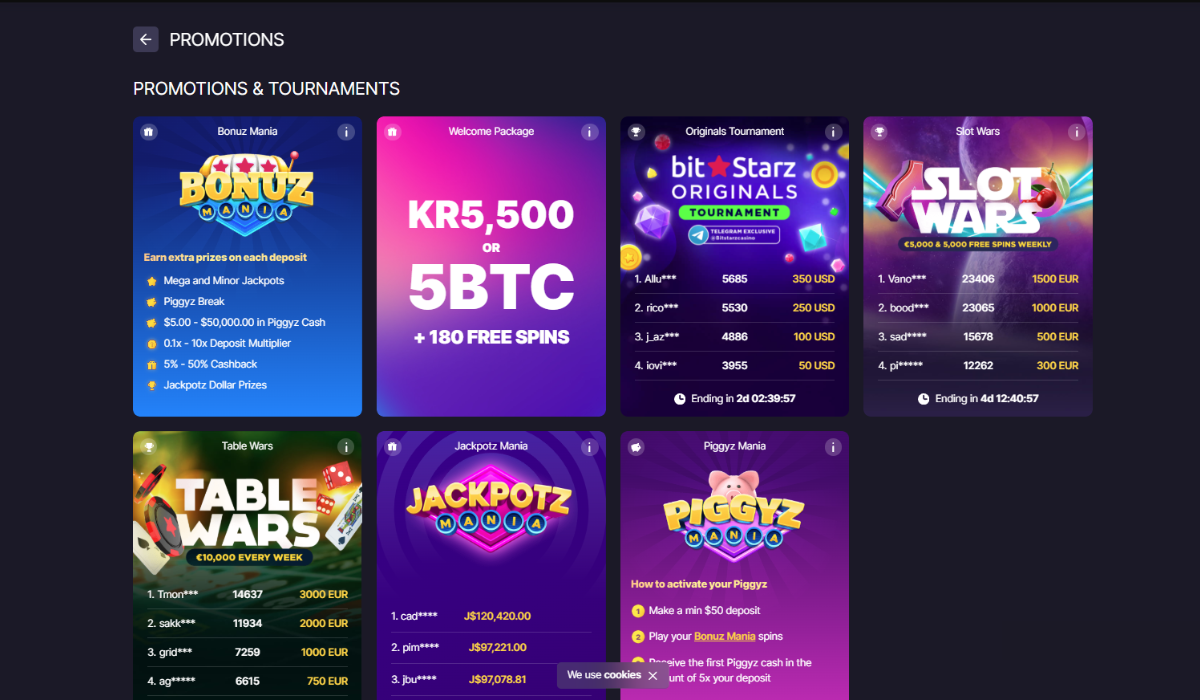Screen dimensions: 1200x700
Task: Open info icon on Bonuz Mania card
Action: click(346, 132)
